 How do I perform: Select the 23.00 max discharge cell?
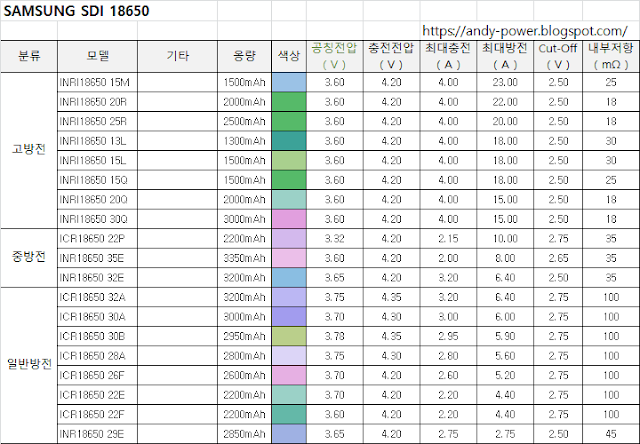pyautogui.click(x=505, y=82)
